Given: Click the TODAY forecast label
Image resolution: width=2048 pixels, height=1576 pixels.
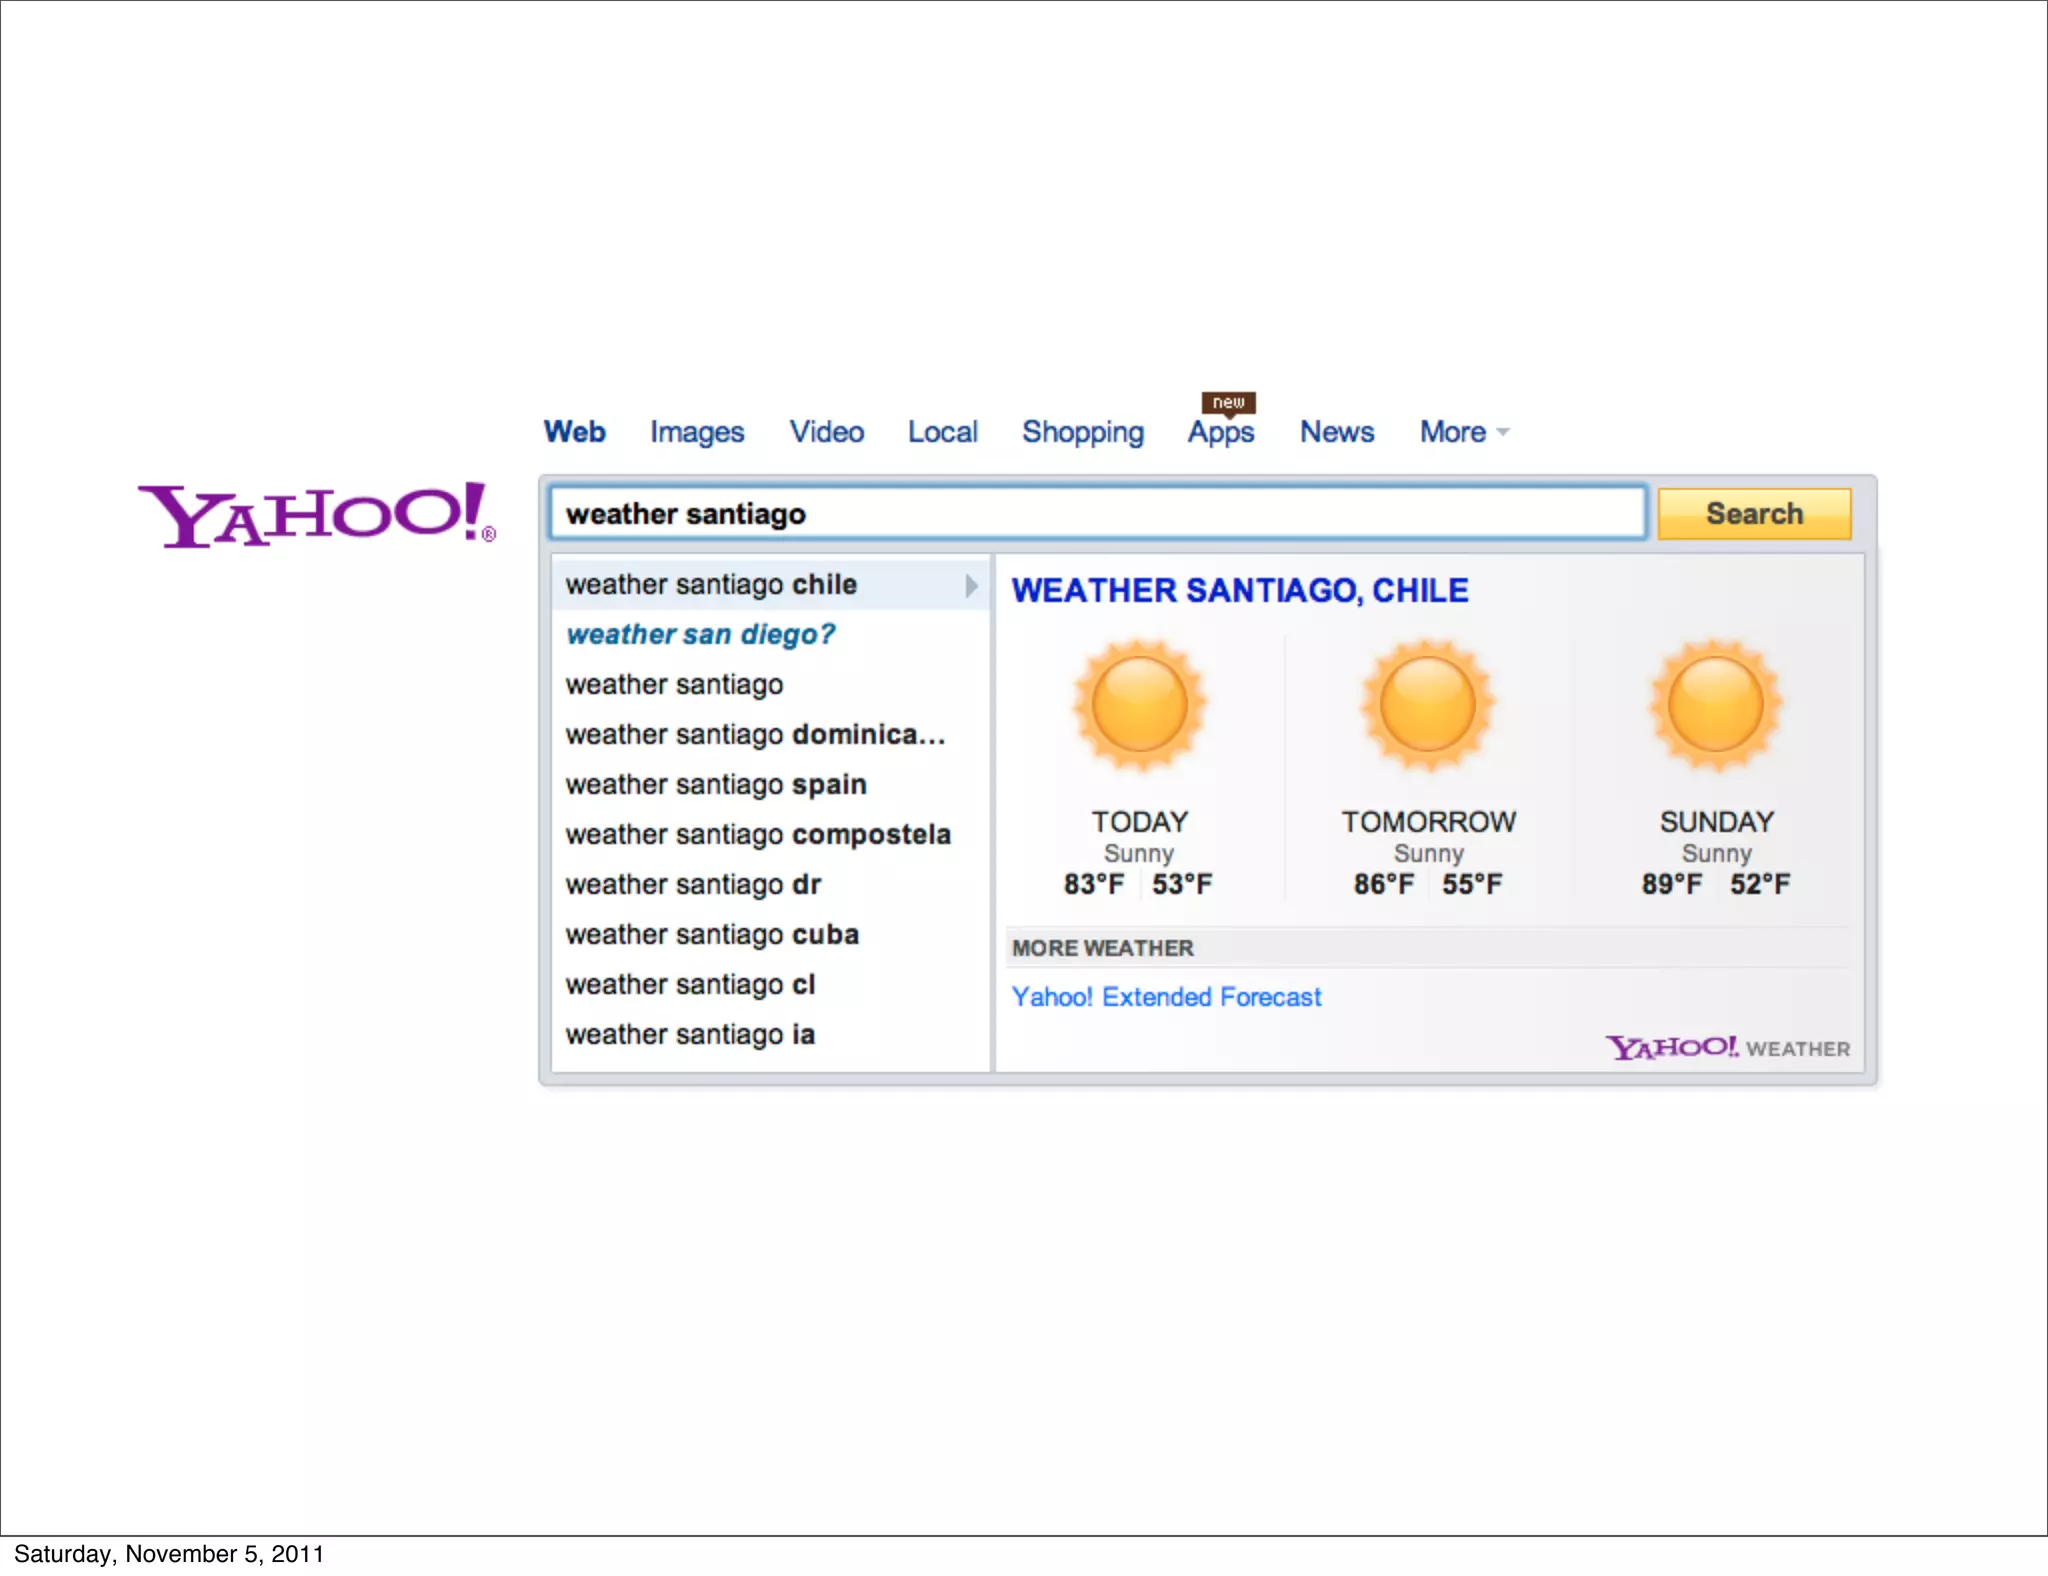Looking at the screenshot, I should tap(1139, 822).
